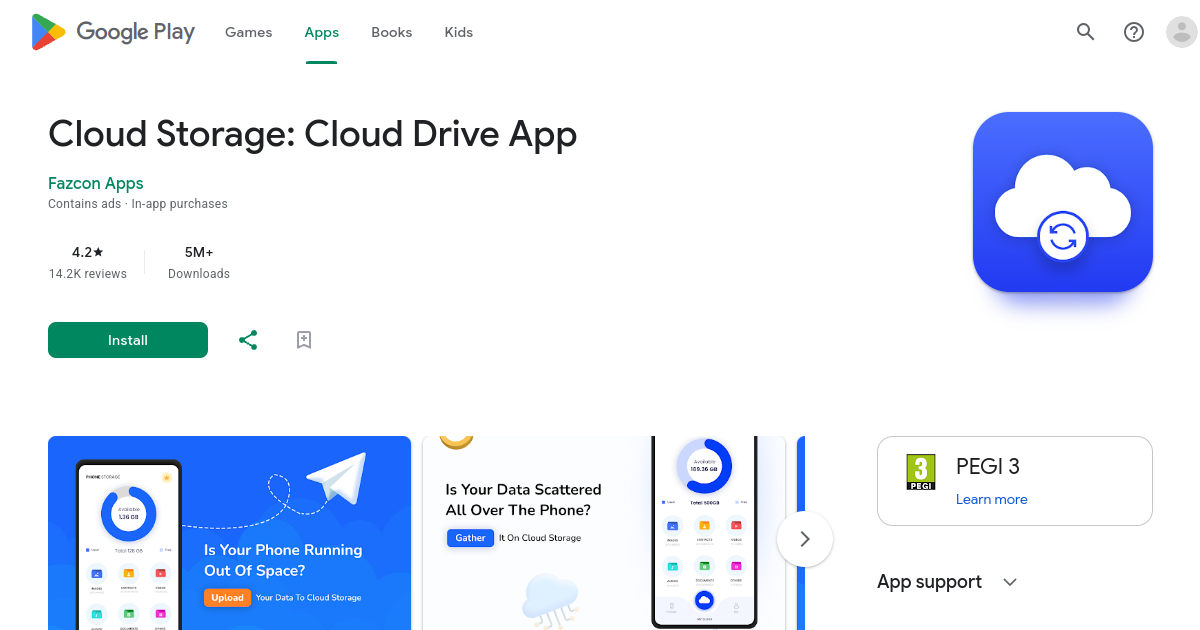Switch to the Games tab
Viewport: 1200px width, 630px height.
[248, 32]
